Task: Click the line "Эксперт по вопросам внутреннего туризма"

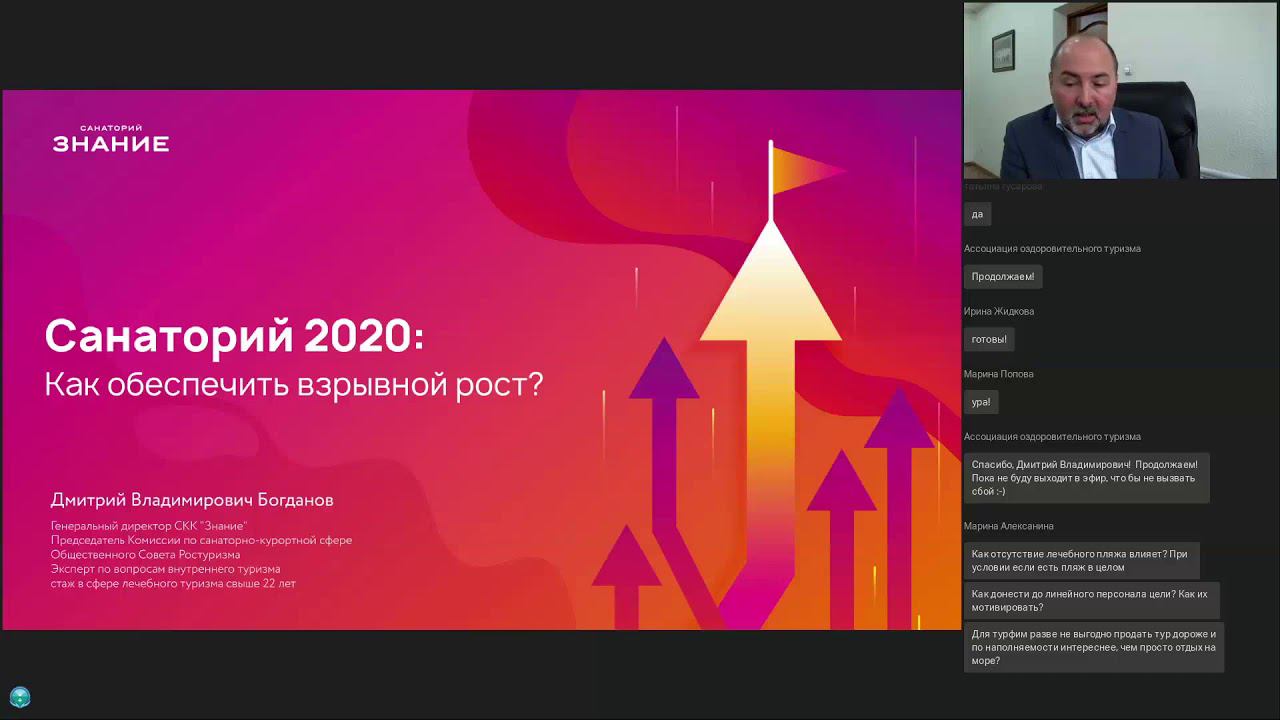Action: (165, 569)
